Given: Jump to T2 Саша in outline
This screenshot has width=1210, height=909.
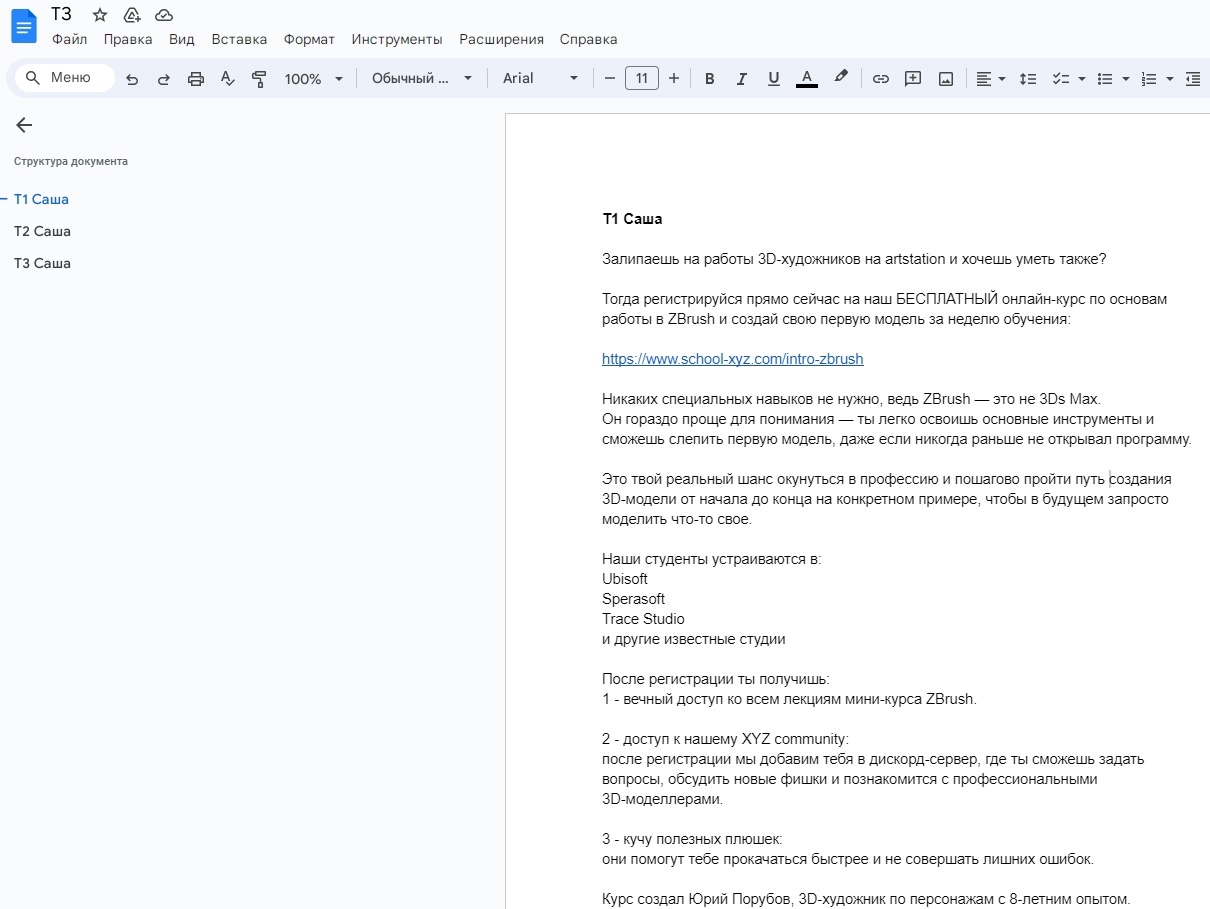Looking at the screenshot, I should pos(42,231).
